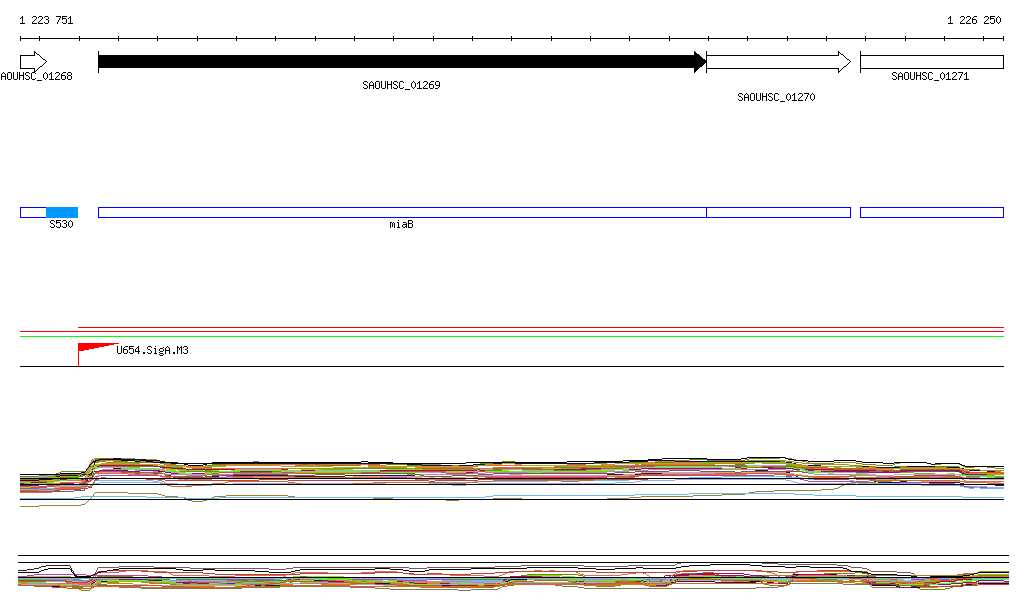
Task: Click the SAOUHSC_01270 text label
Action: click(776, 98)
